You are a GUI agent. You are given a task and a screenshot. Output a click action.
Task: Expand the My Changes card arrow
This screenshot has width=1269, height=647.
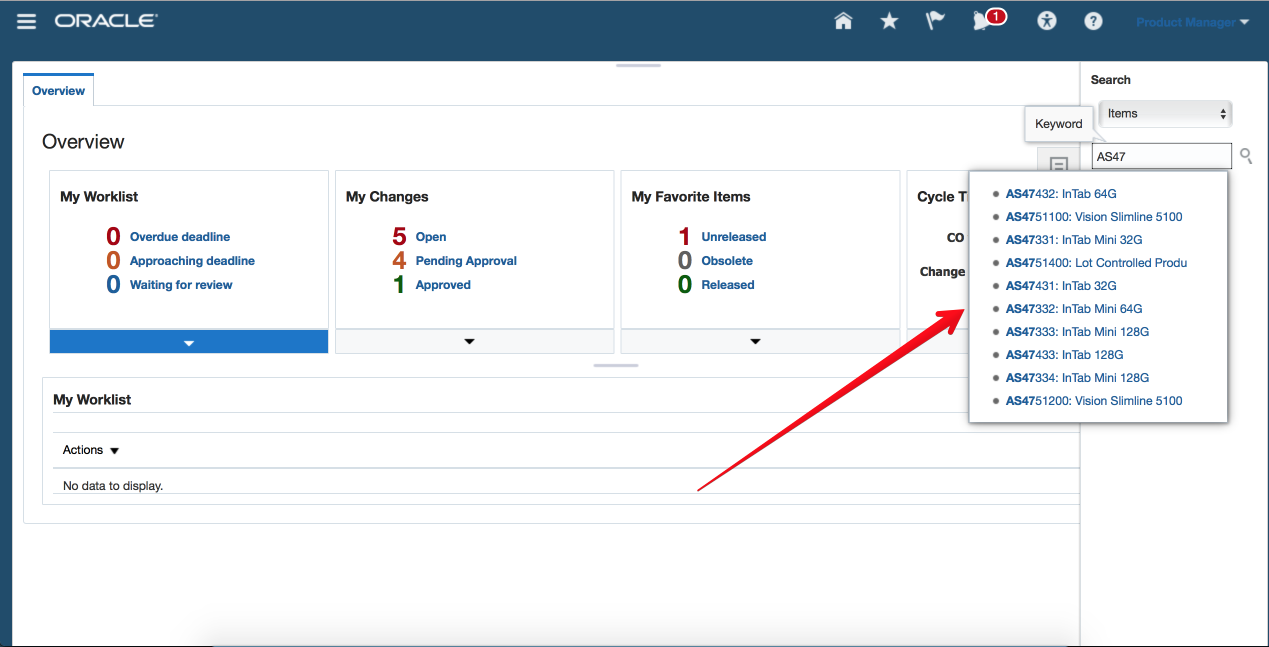point(470,341)
